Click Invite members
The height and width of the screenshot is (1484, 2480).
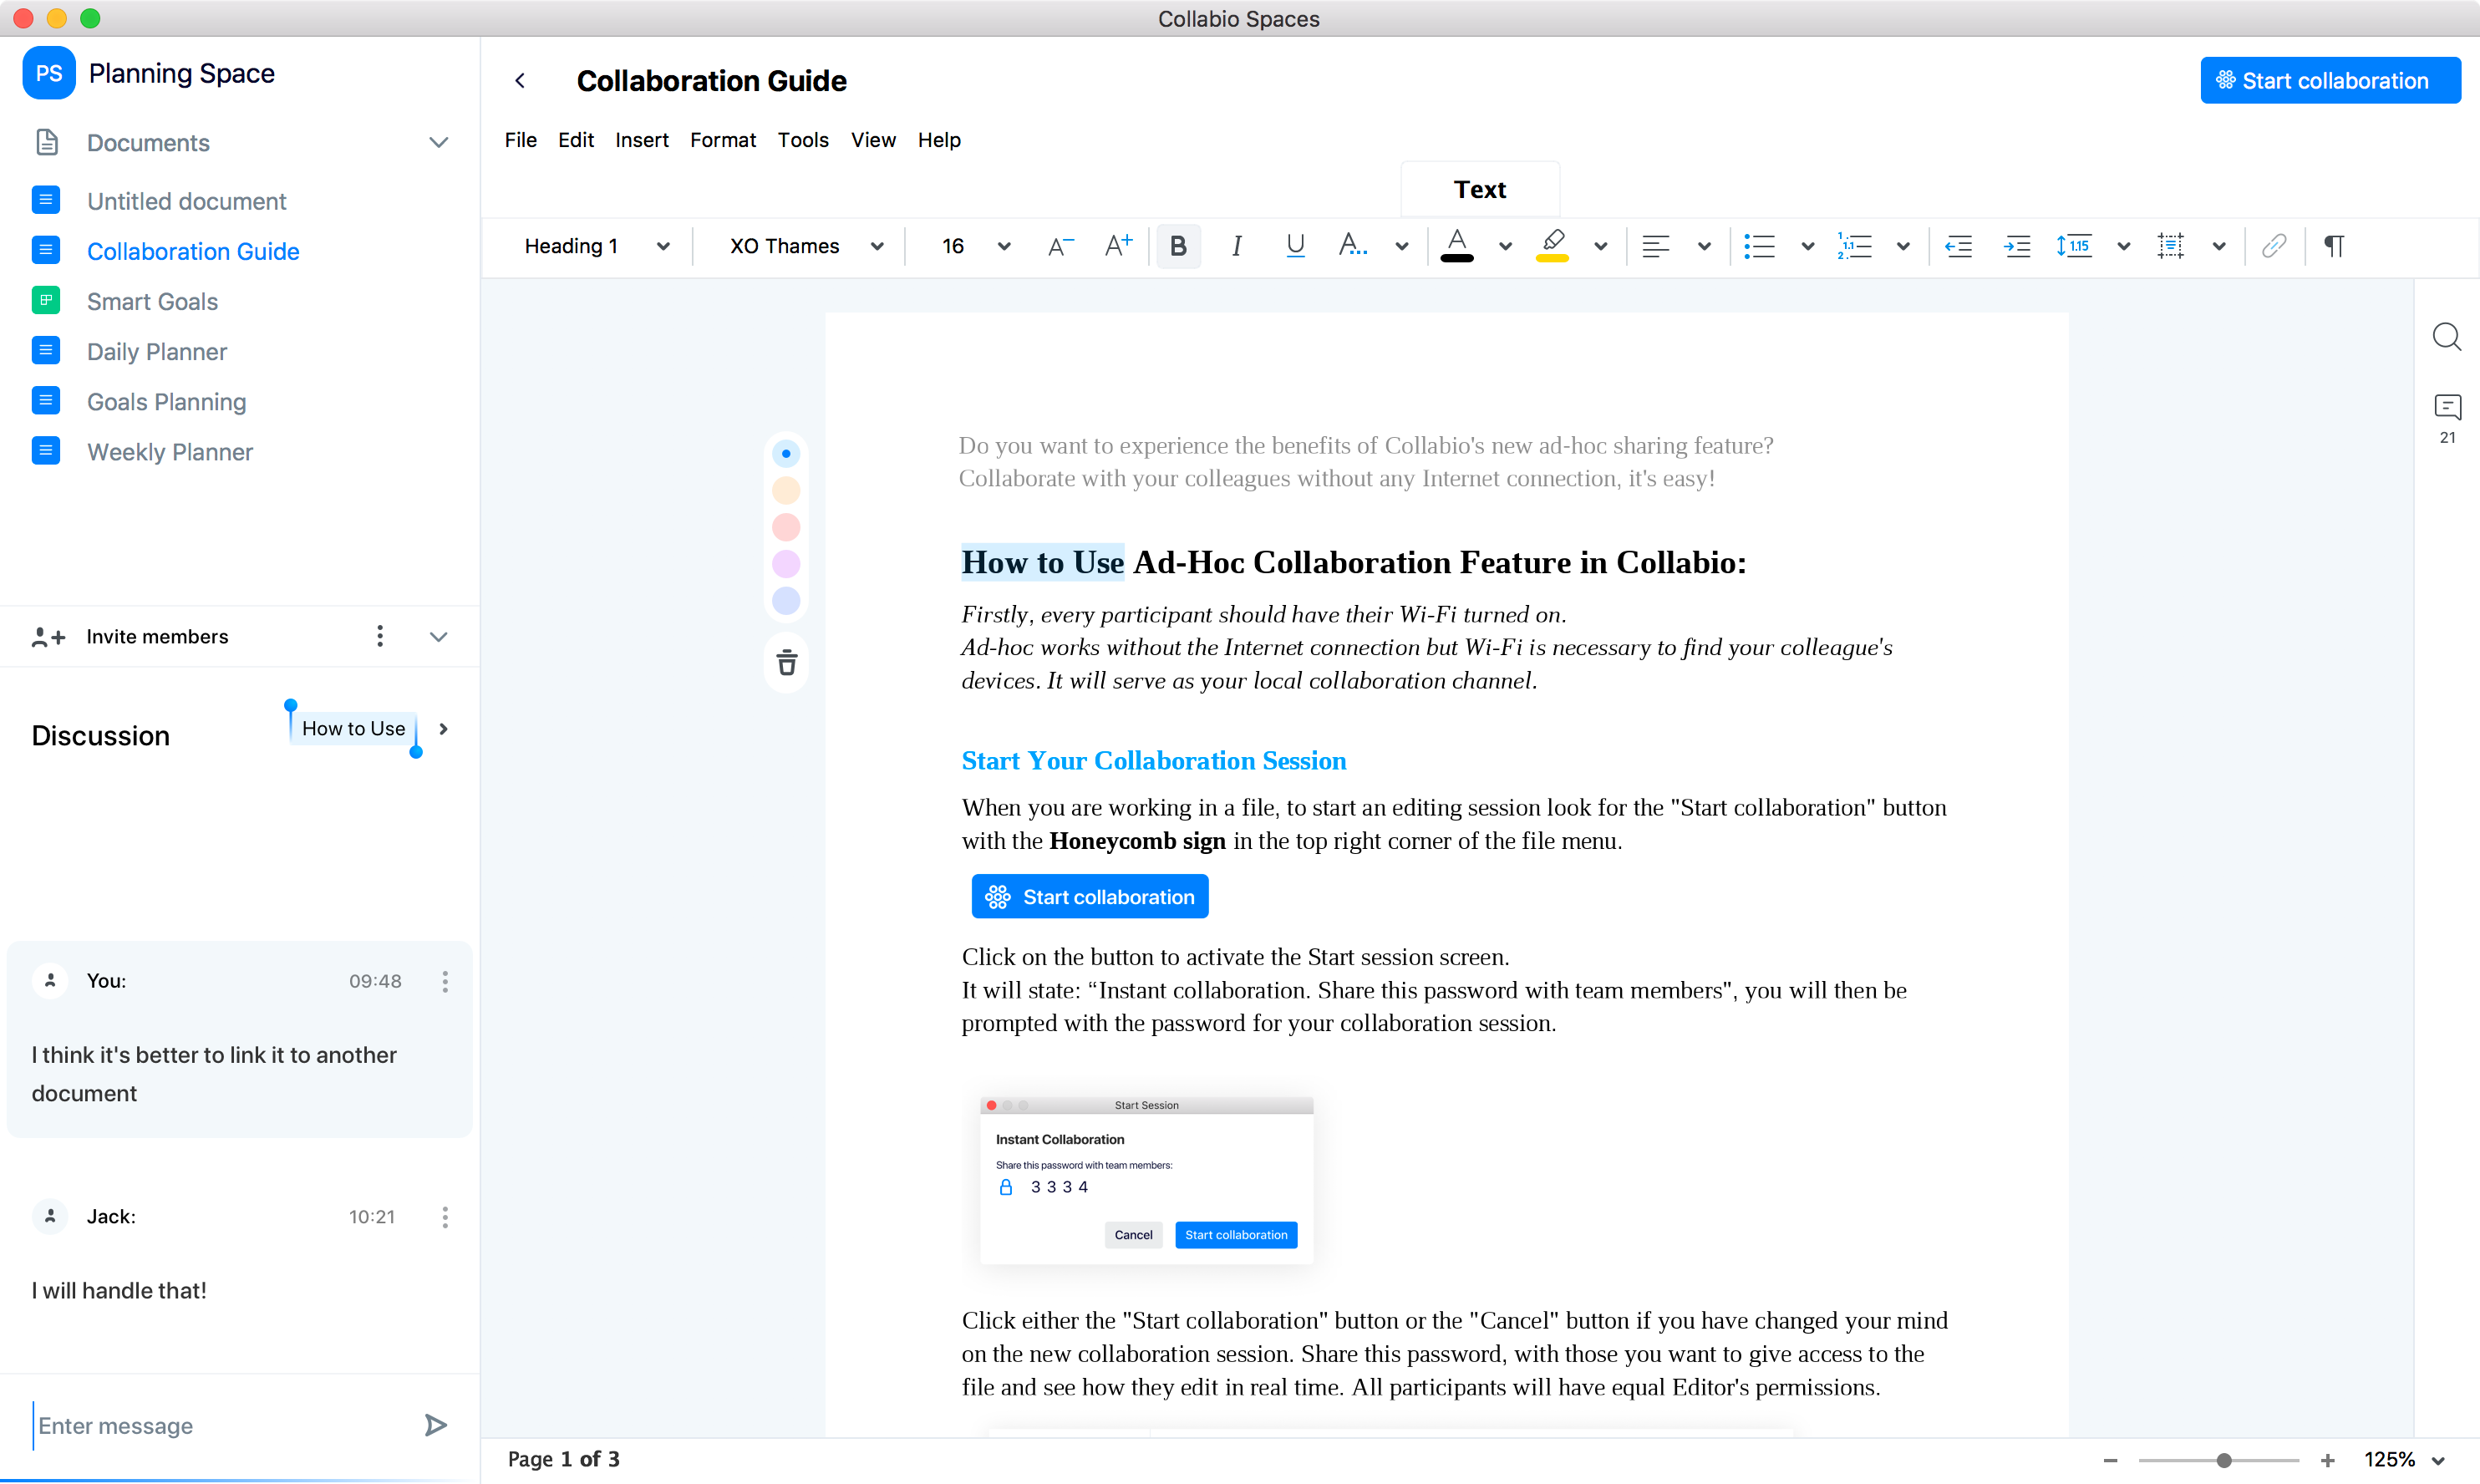(x=156, y=637)
